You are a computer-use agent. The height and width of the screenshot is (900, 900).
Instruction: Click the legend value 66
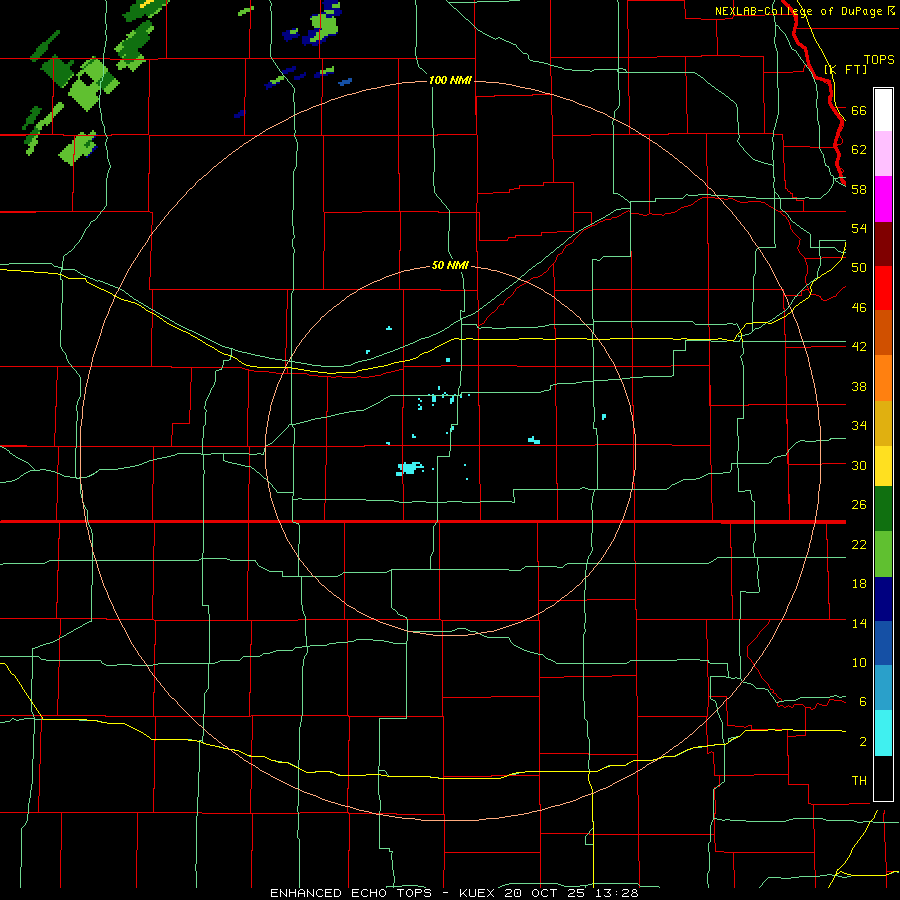859,110
